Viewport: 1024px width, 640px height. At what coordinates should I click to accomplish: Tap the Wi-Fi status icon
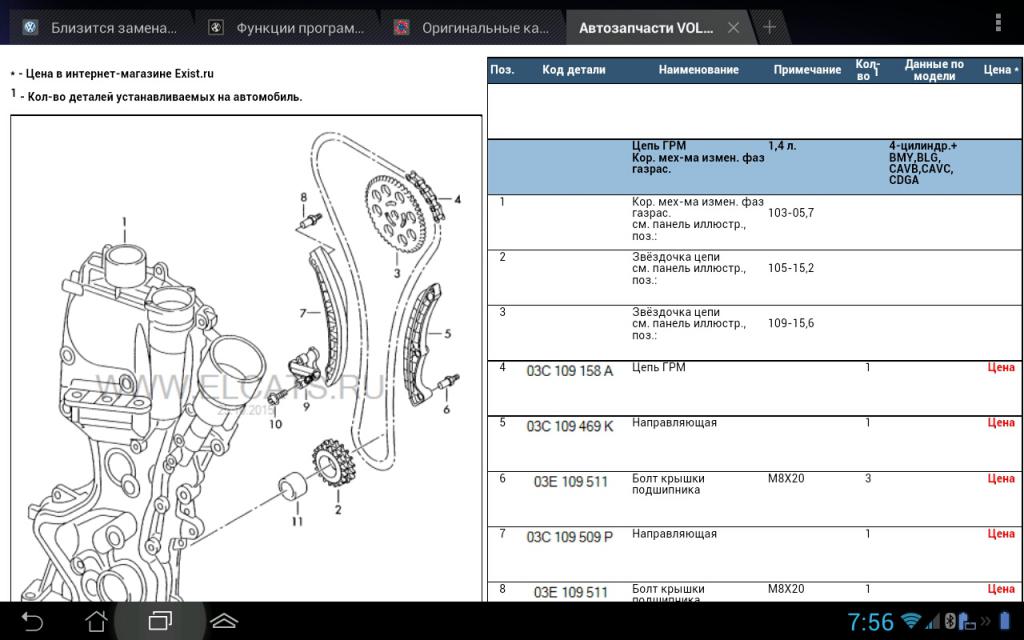(x=910, y=620)
